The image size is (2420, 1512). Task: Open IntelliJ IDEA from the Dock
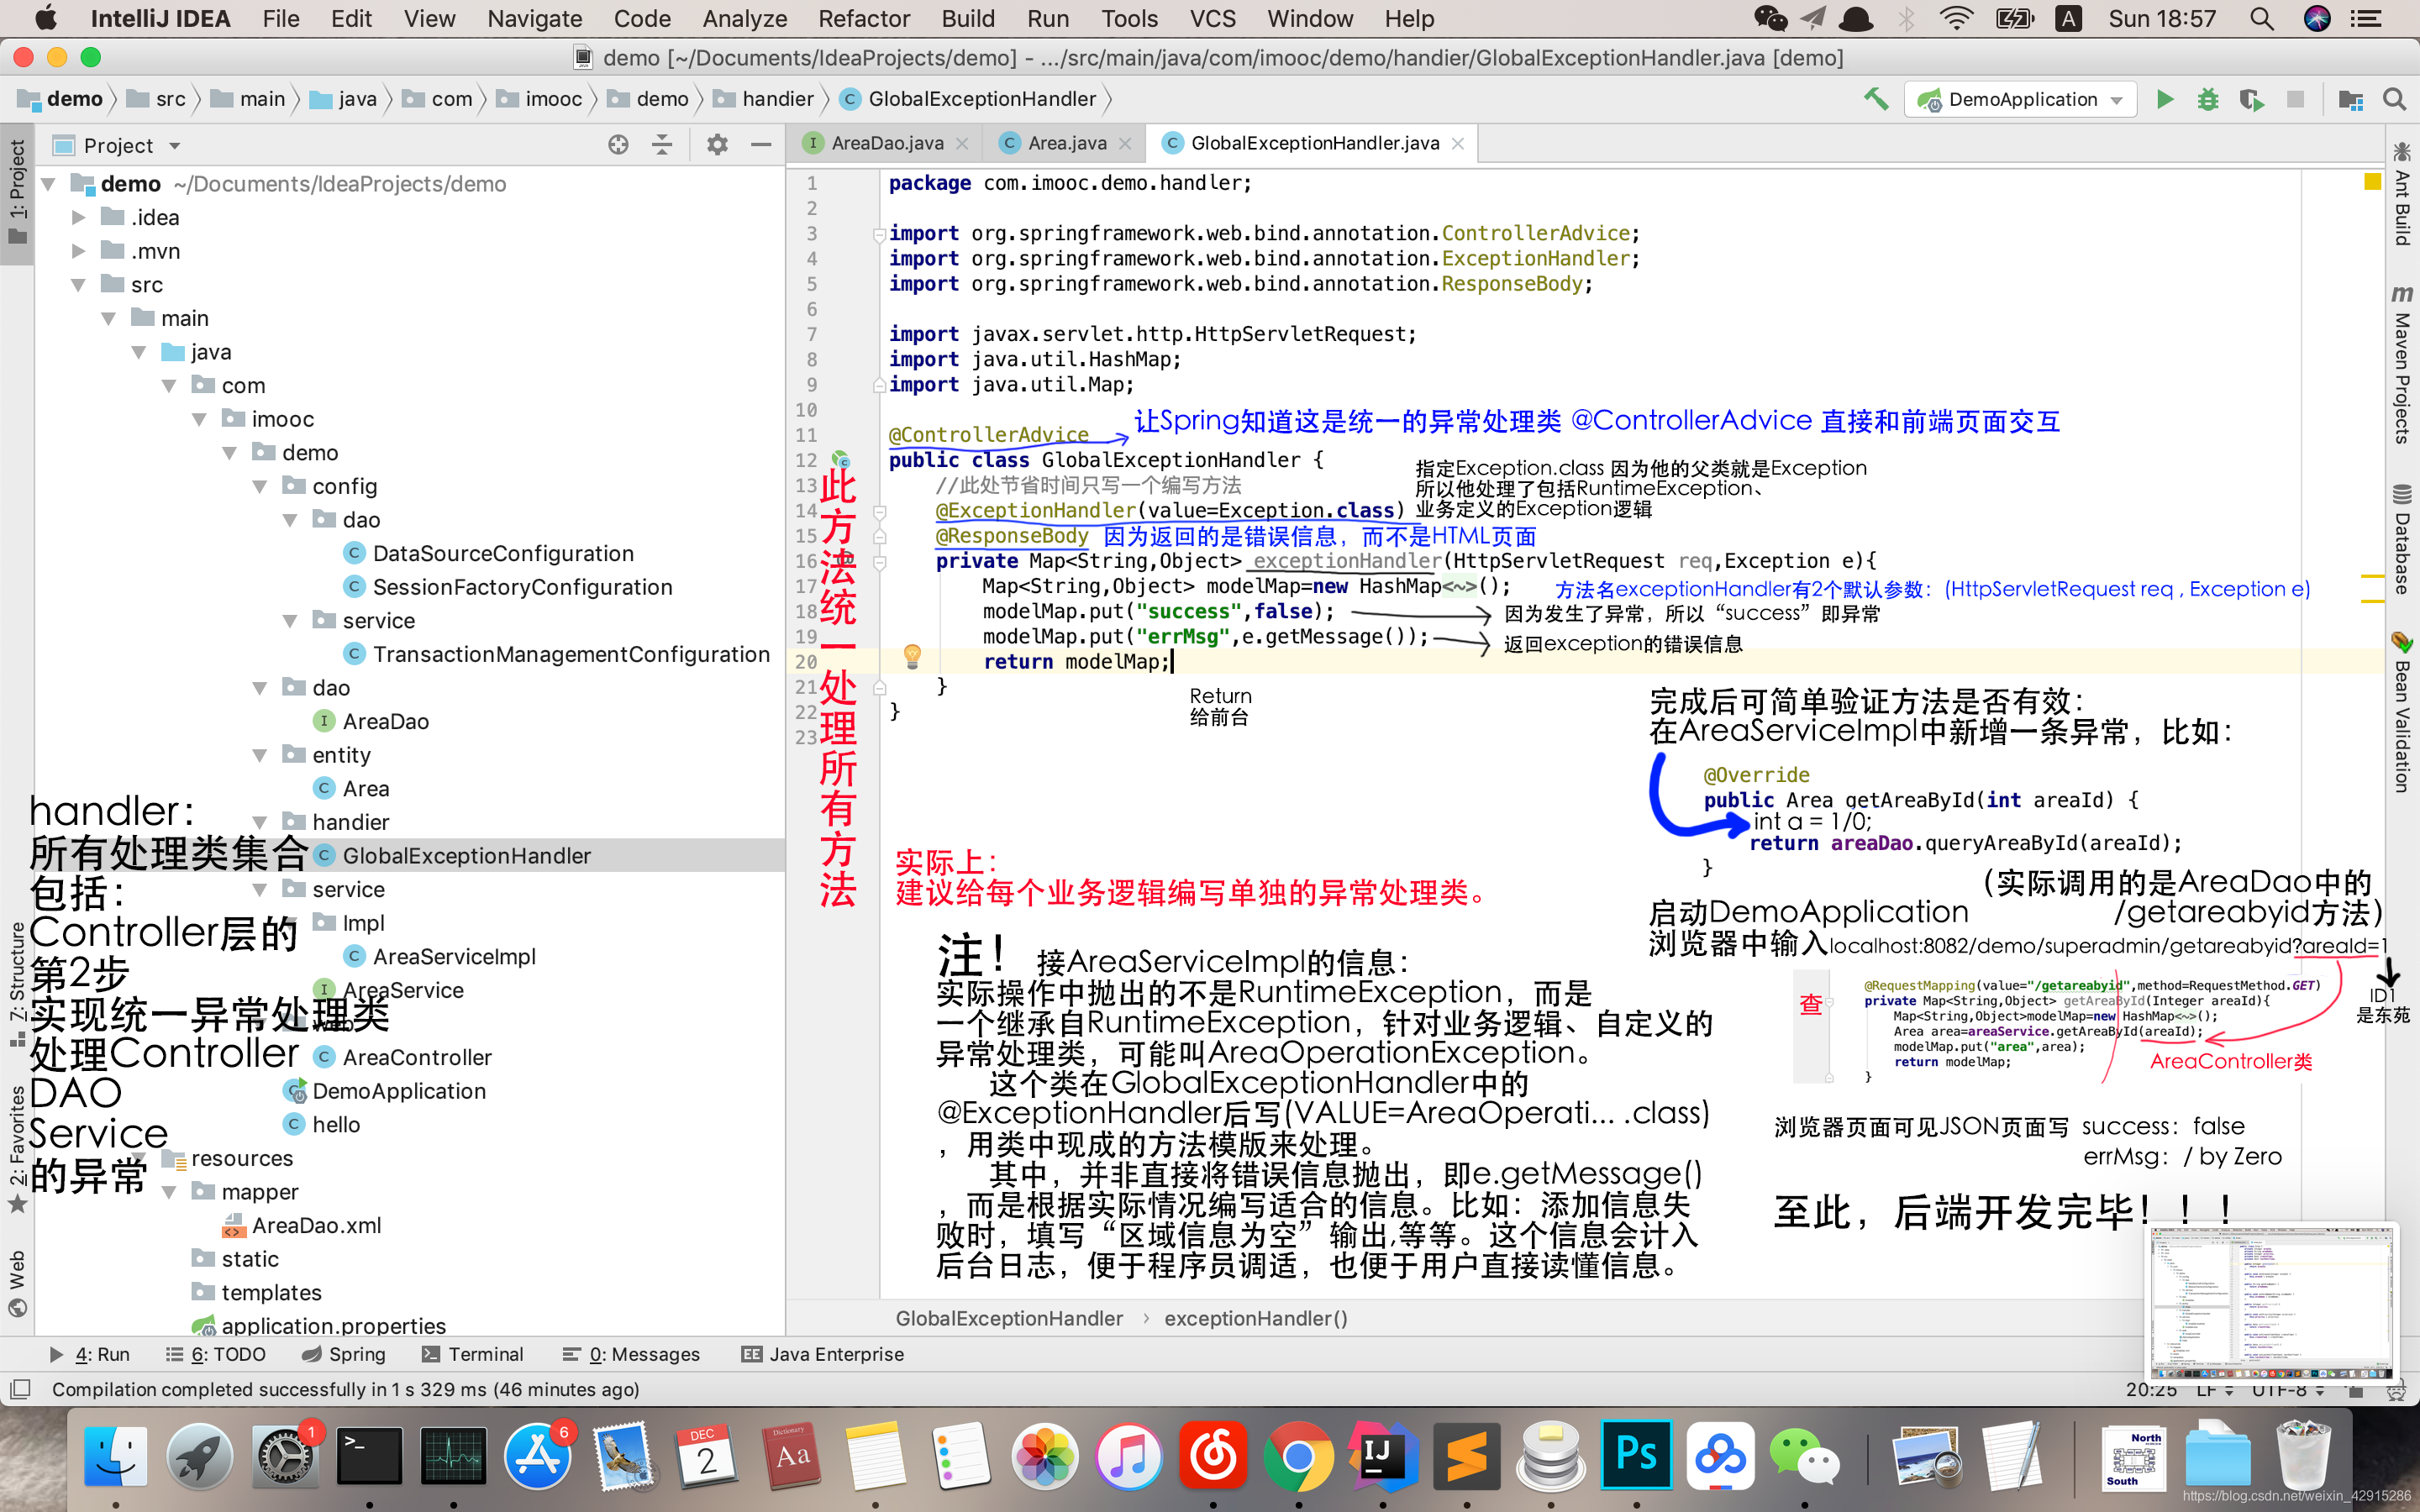pyautogui.click(x=1381, y=1456)
